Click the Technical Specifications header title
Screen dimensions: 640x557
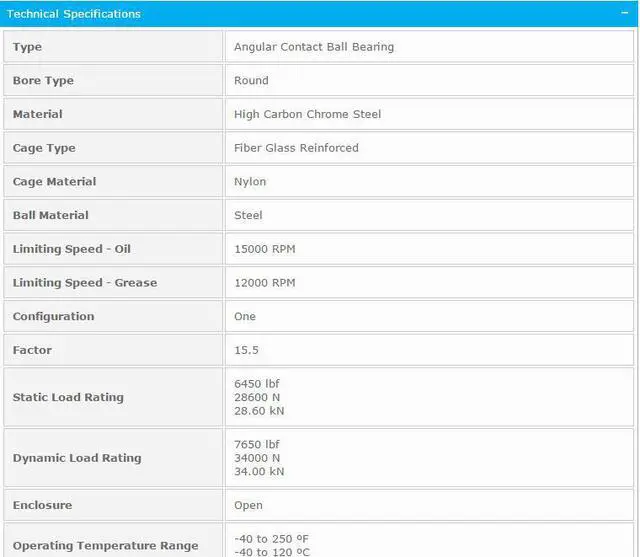coord(74,14)
